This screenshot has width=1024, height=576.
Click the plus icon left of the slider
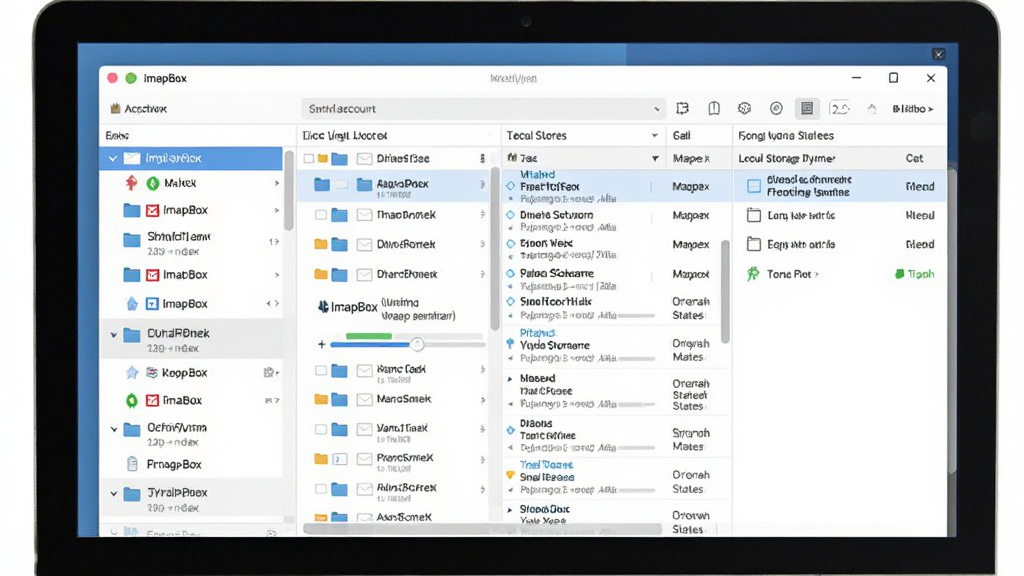(321, 344)
